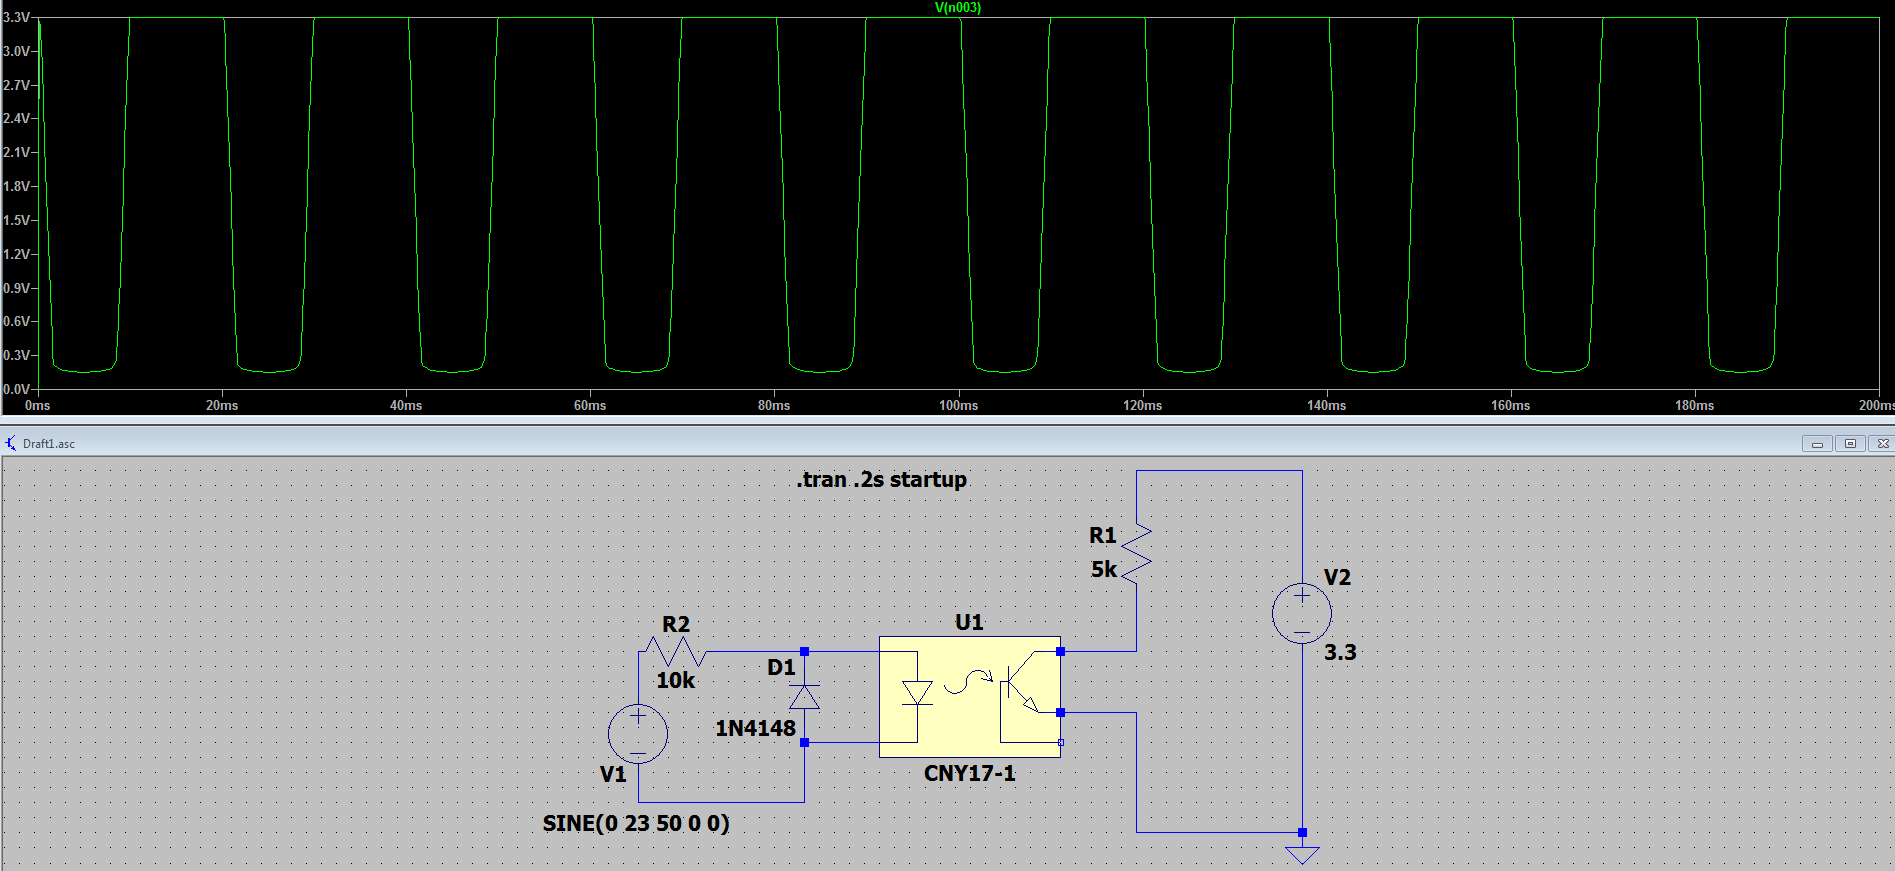Select the D1 diode symbol
This screenshot has height=871, width=1895.
[x=804, y=696]
